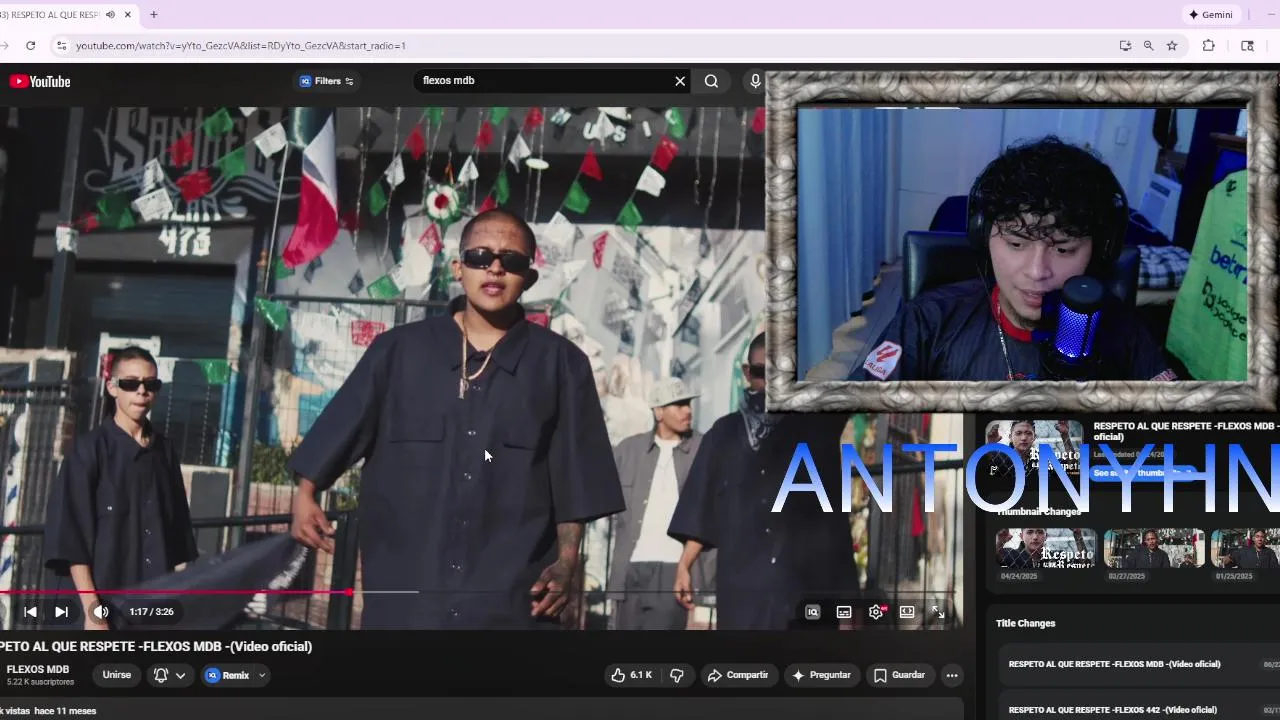Open FLEXOS MDB channel name
Screen dimensions: 1280x720
pos(38,670)
